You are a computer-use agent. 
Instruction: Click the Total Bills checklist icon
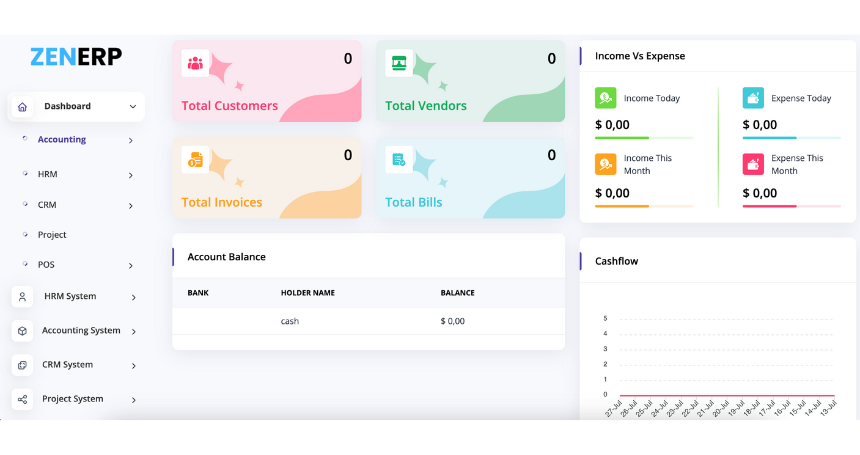(399, 160)
